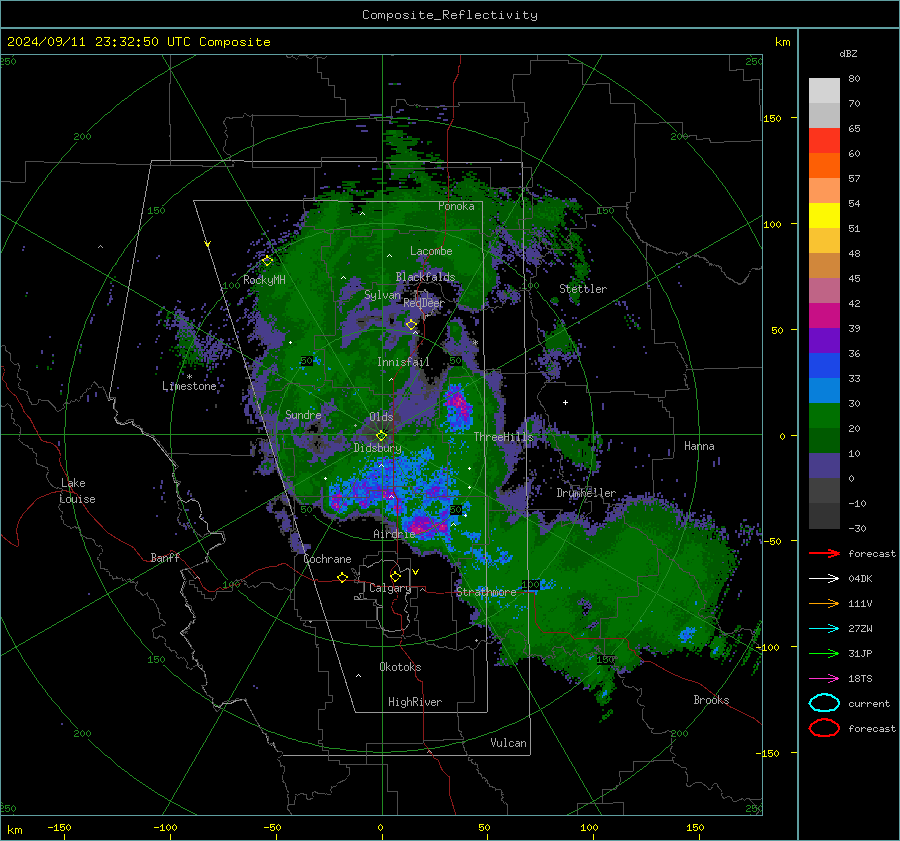Screen dimensions: 900x841
Task: Click the Stettler city label
Action: coord(583,289)
